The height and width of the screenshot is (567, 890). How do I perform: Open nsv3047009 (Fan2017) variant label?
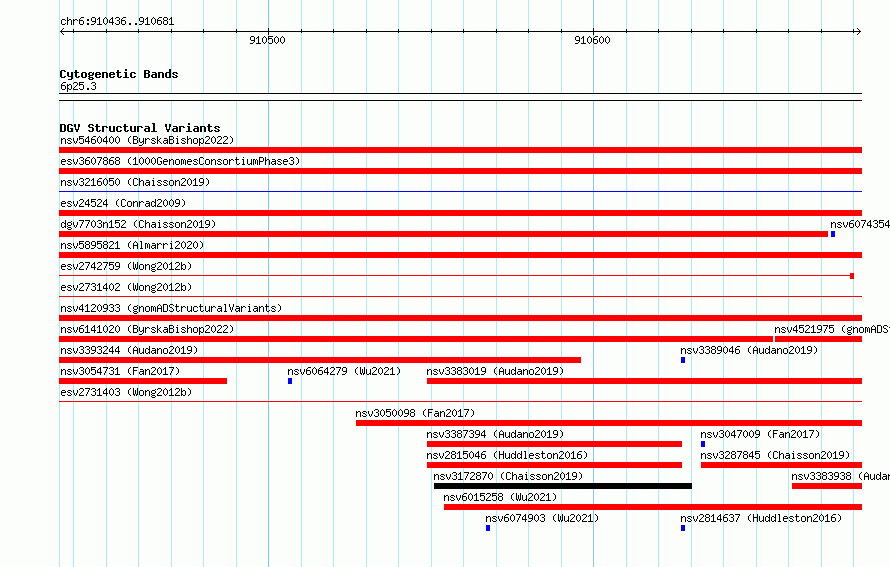[x=760, y=434]
